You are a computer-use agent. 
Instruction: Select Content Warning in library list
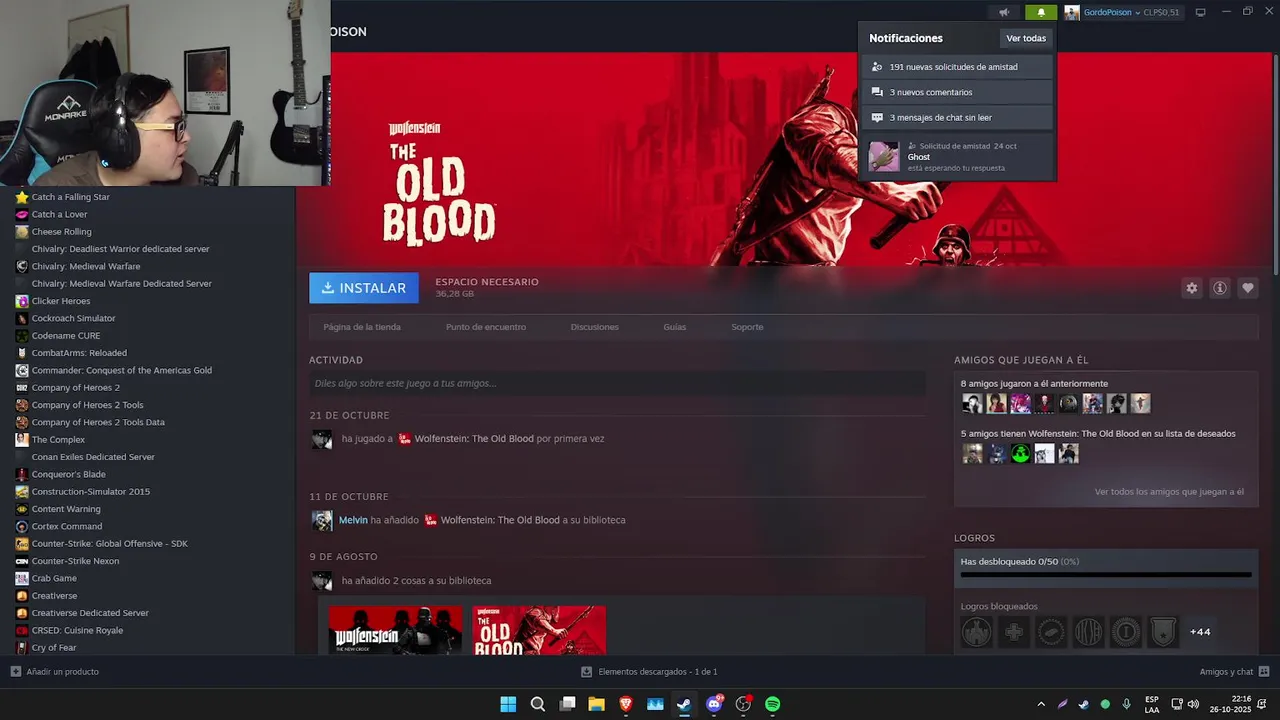pos(66,509)
